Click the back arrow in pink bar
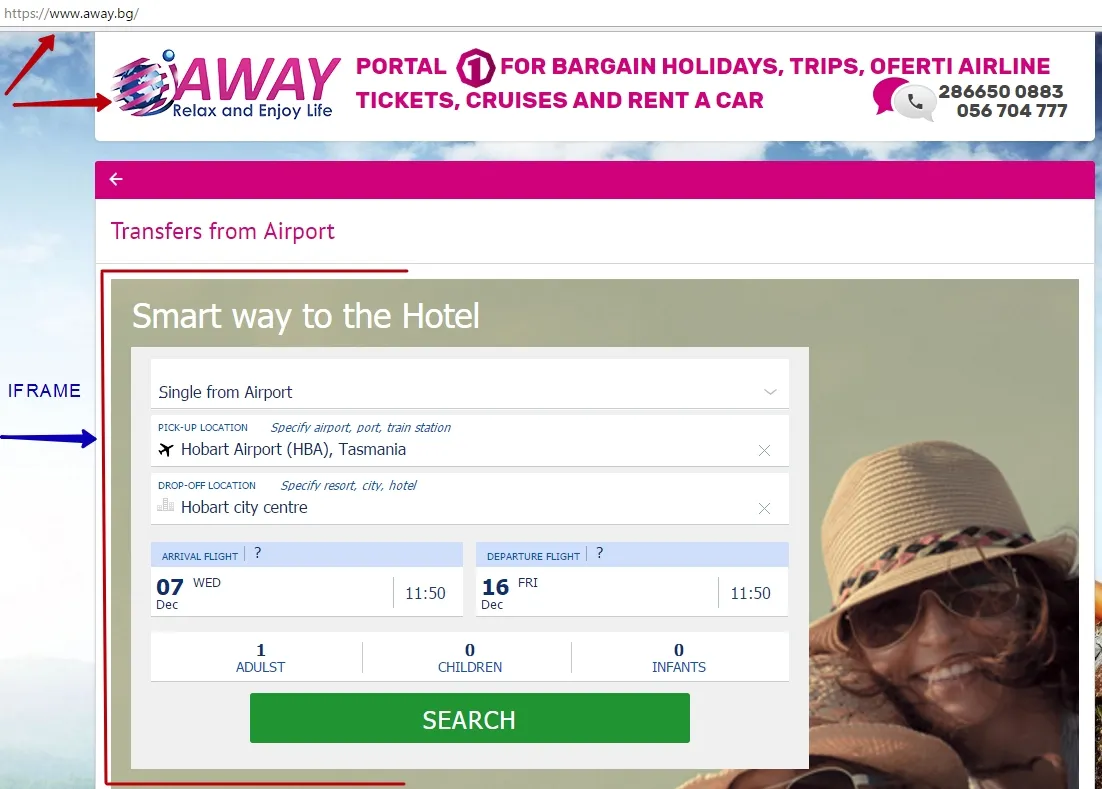The width and height of the screenshot is (1102, 789). pos(116,179)
